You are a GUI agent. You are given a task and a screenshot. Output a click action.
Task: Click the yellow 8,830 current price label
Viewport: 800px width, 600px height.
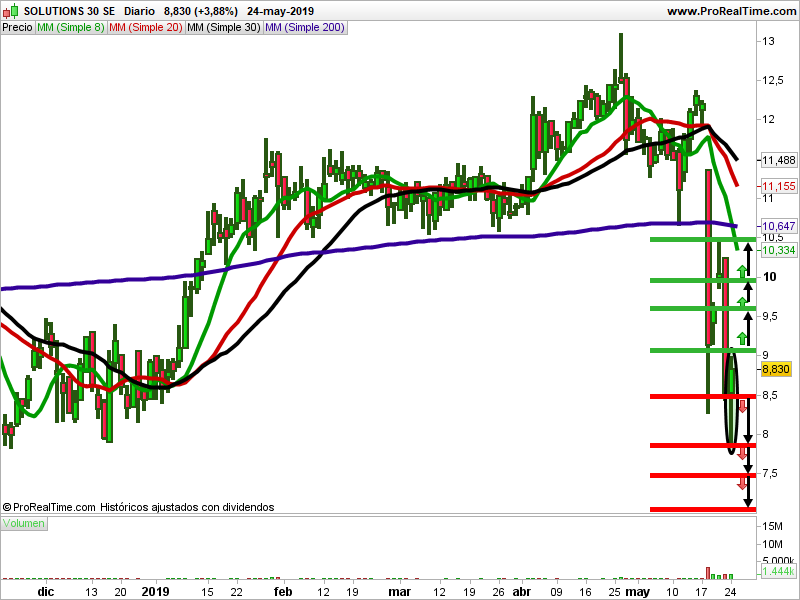tap(777, 369)
